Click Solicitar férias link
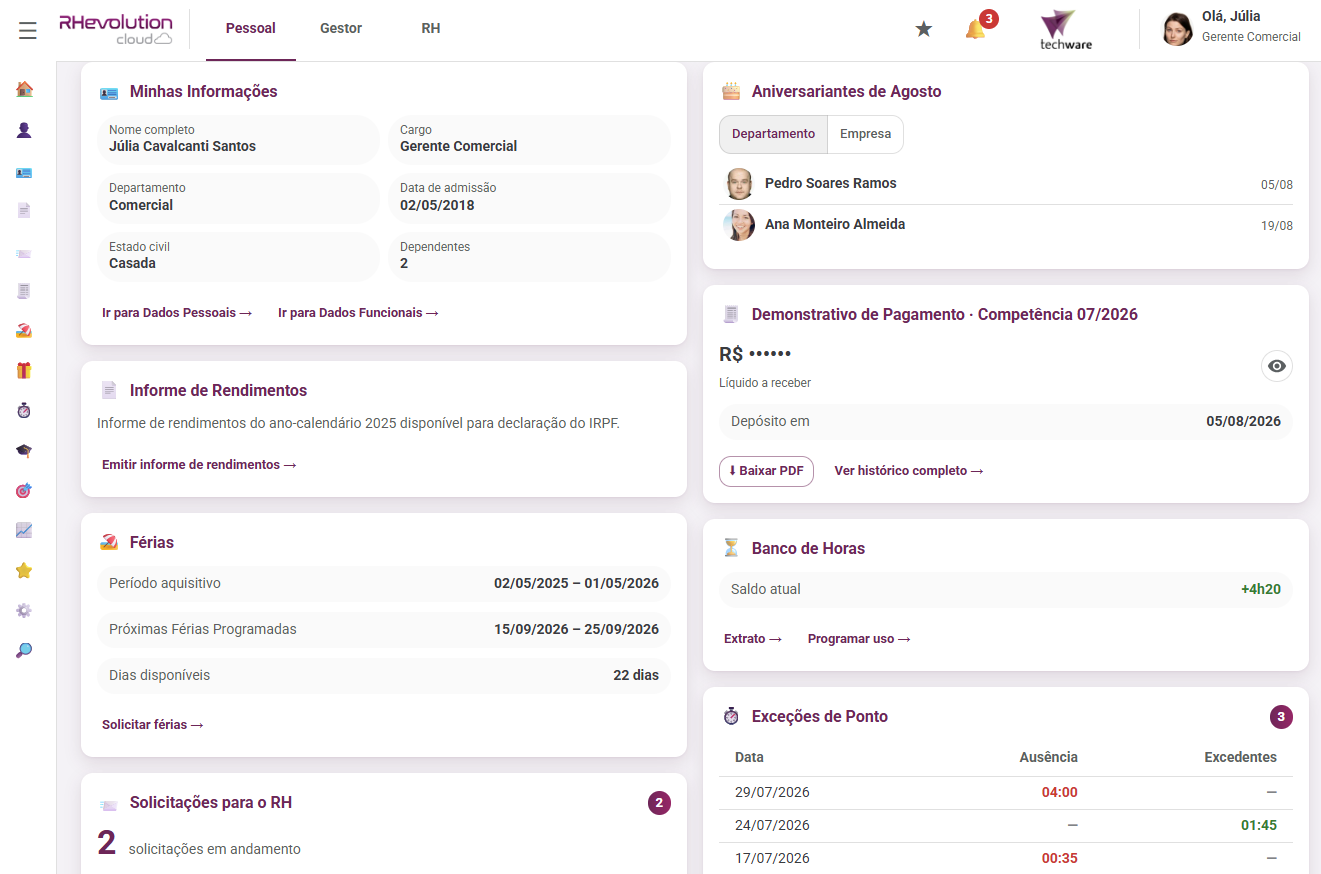 [x=153, y=725]
